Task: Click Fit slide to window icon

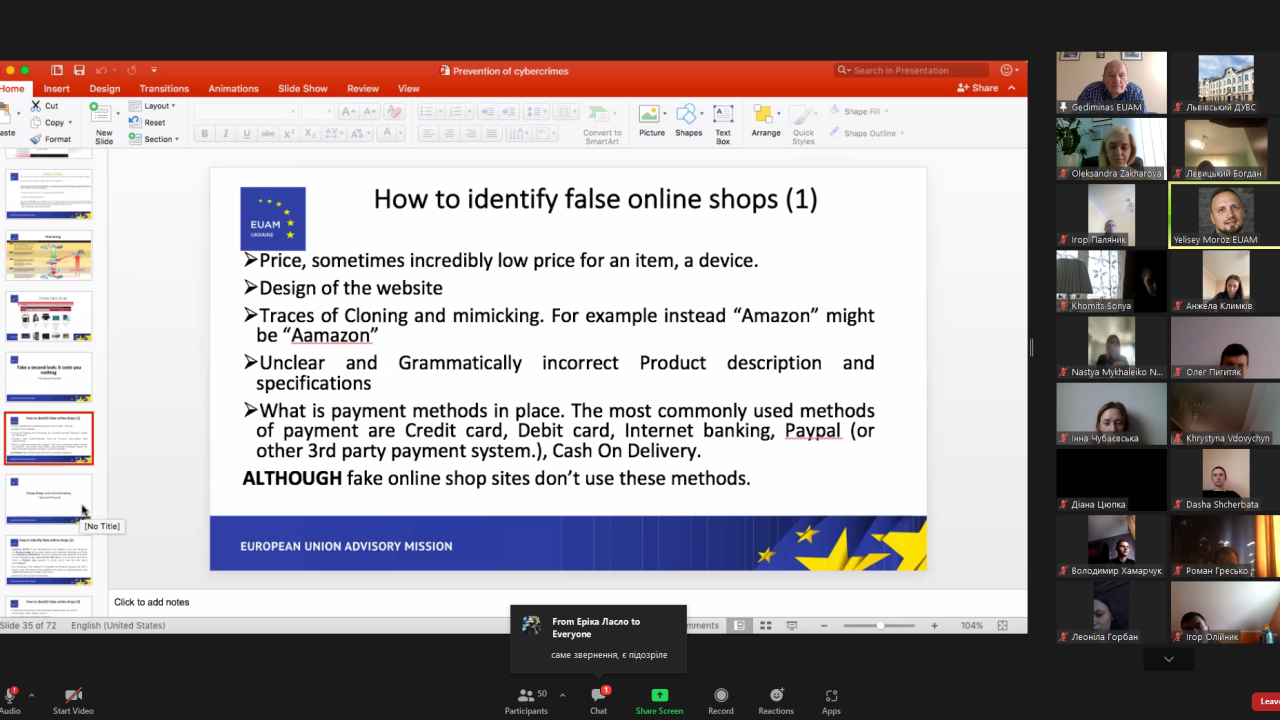Action: coord(1003,625)
